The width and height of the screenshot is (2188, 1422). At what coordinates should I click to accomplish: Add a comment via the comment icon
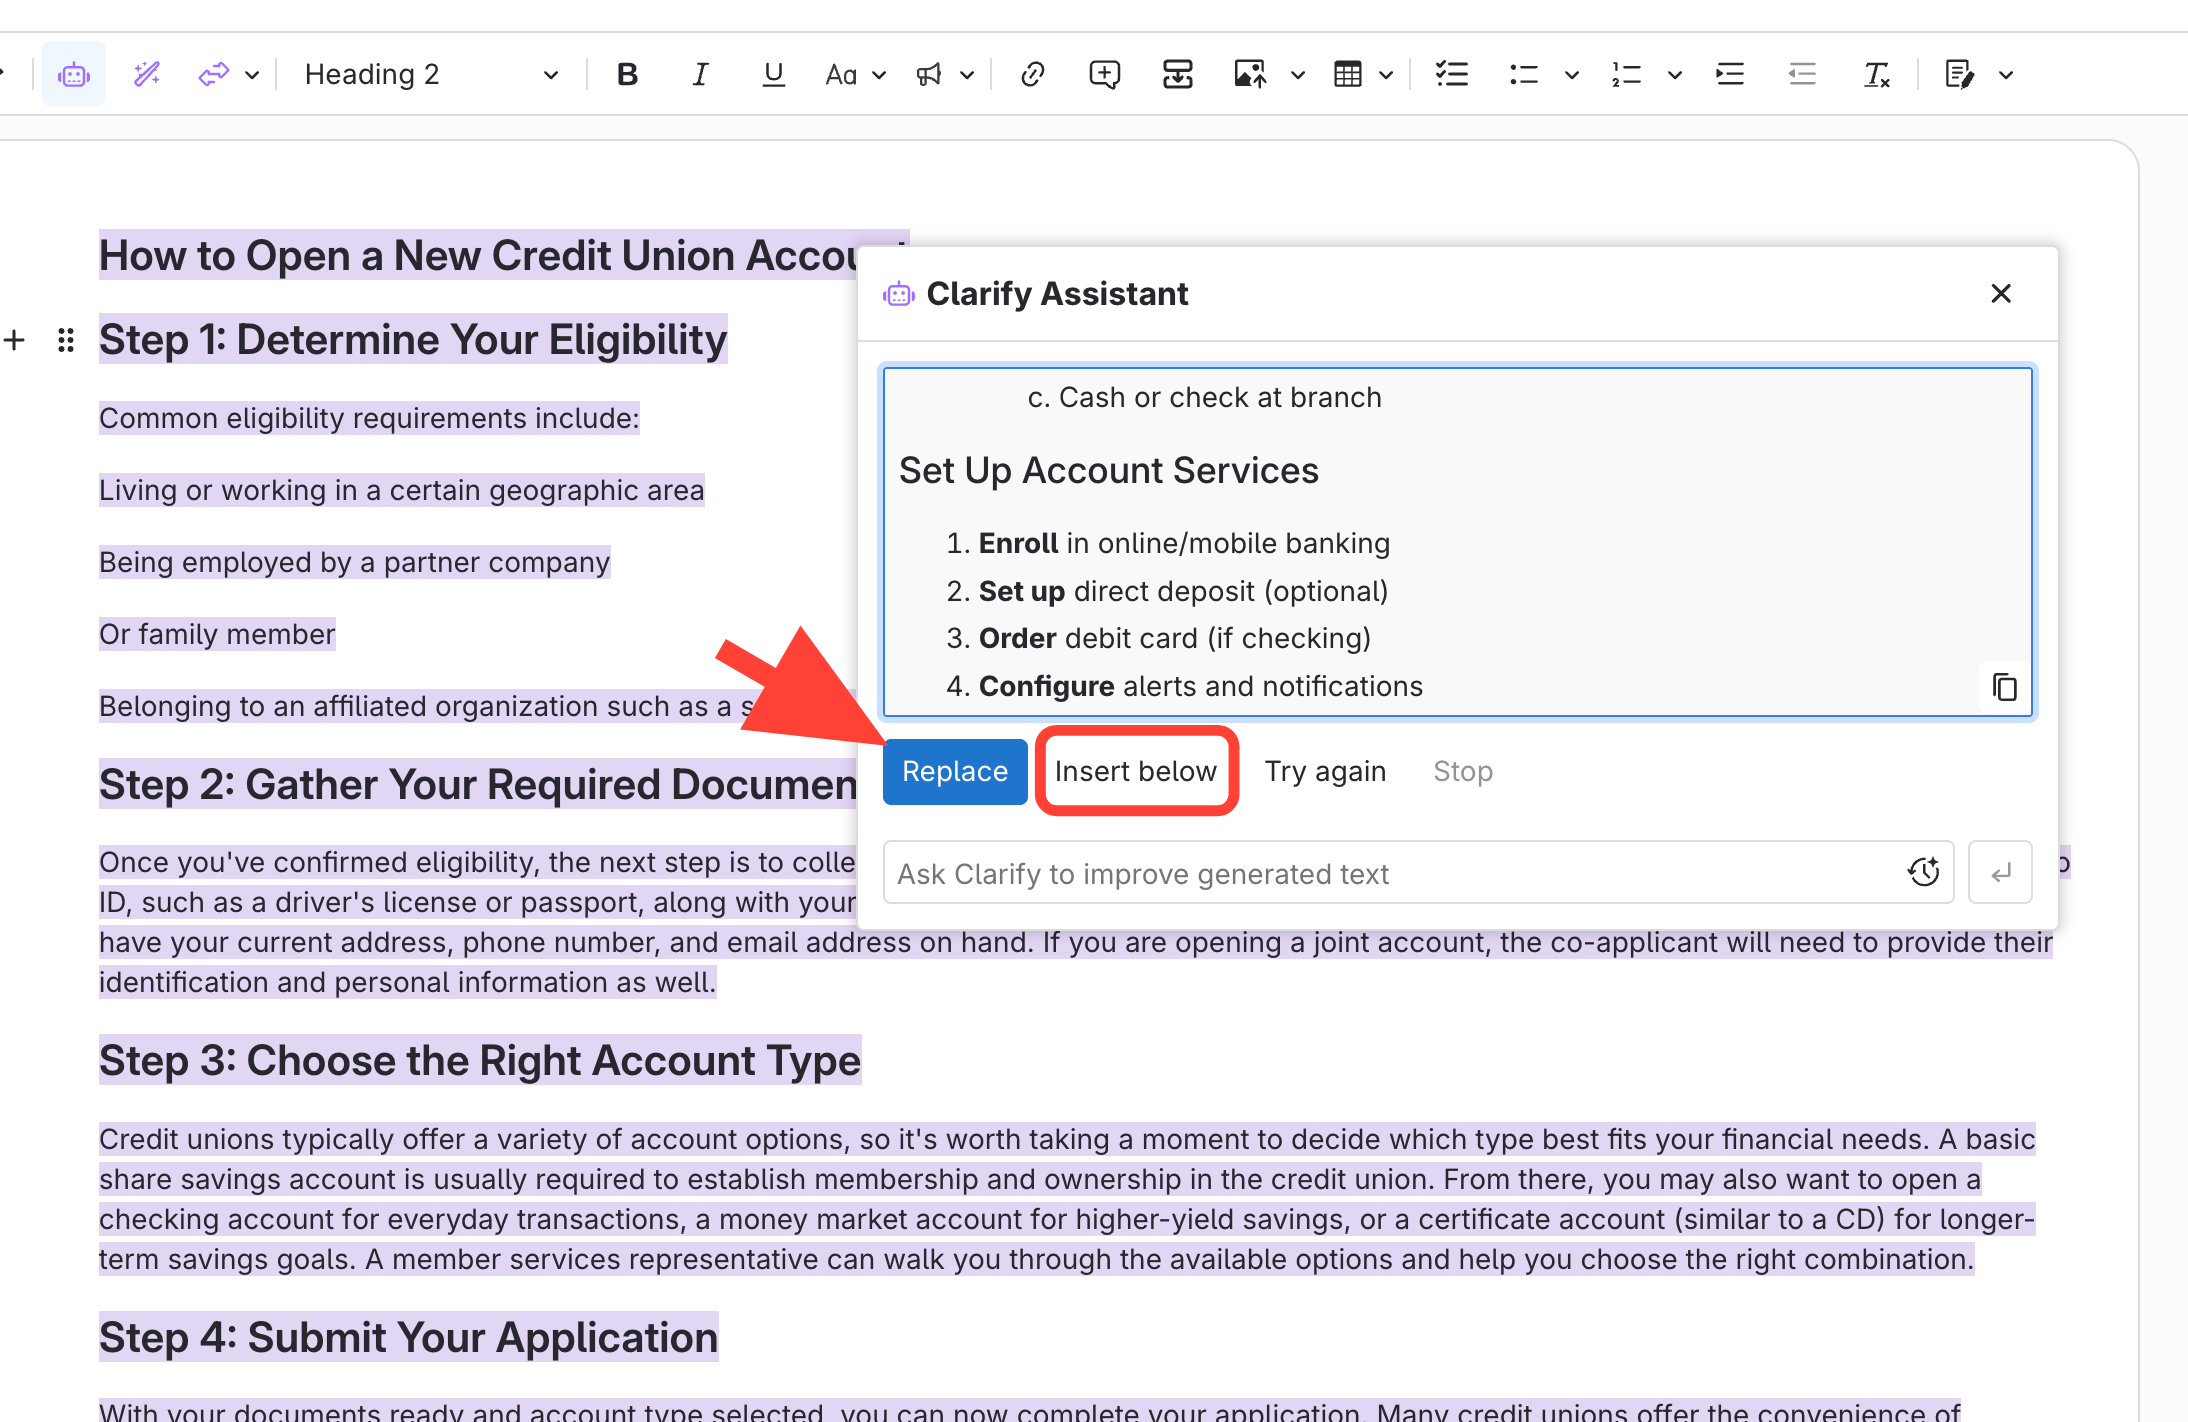point(1104,74)
